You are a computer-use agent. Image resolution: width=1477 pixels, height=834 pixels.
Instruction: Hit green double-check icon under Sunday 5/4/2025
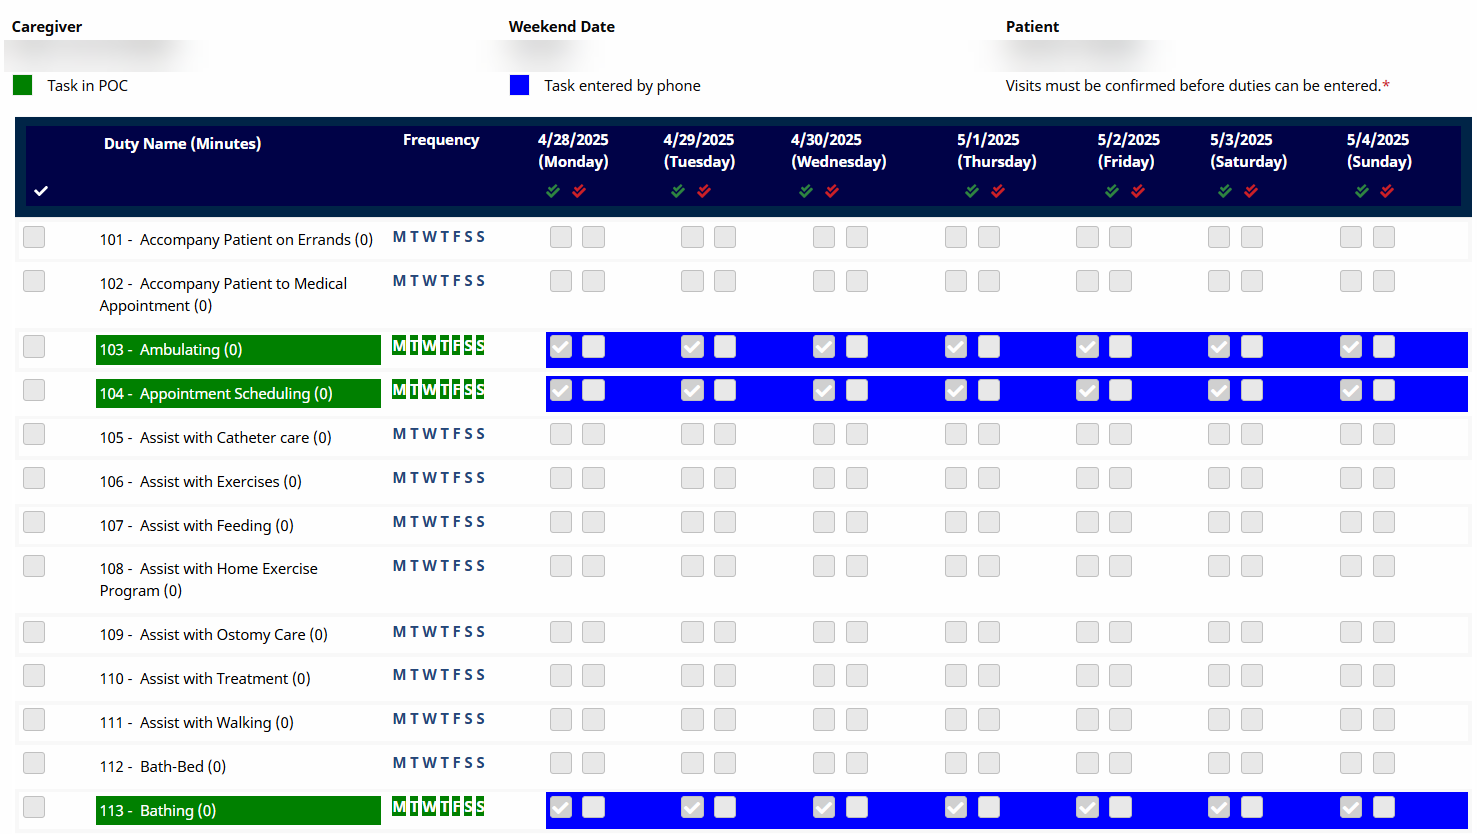[x=1361, y=191]
